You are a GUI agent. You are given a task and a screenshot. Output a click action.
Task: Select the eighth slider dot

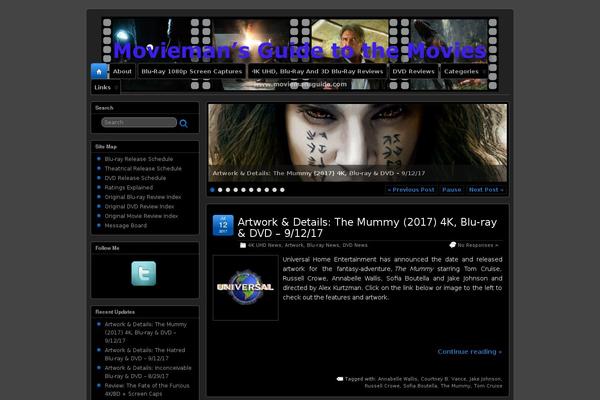click(267, 190)
